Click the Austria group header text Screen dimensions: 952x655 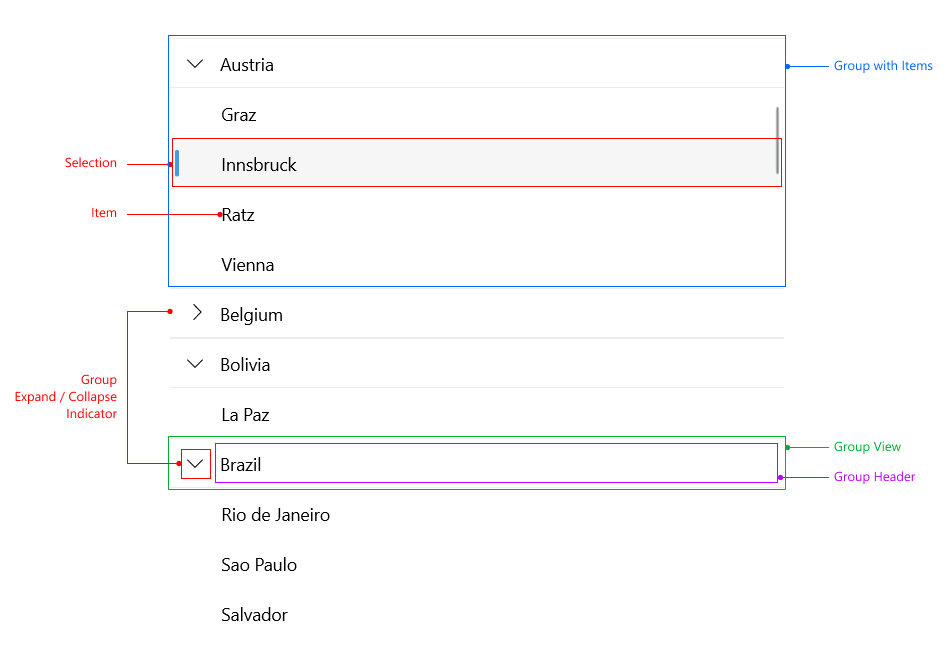(x=247, y=65)
